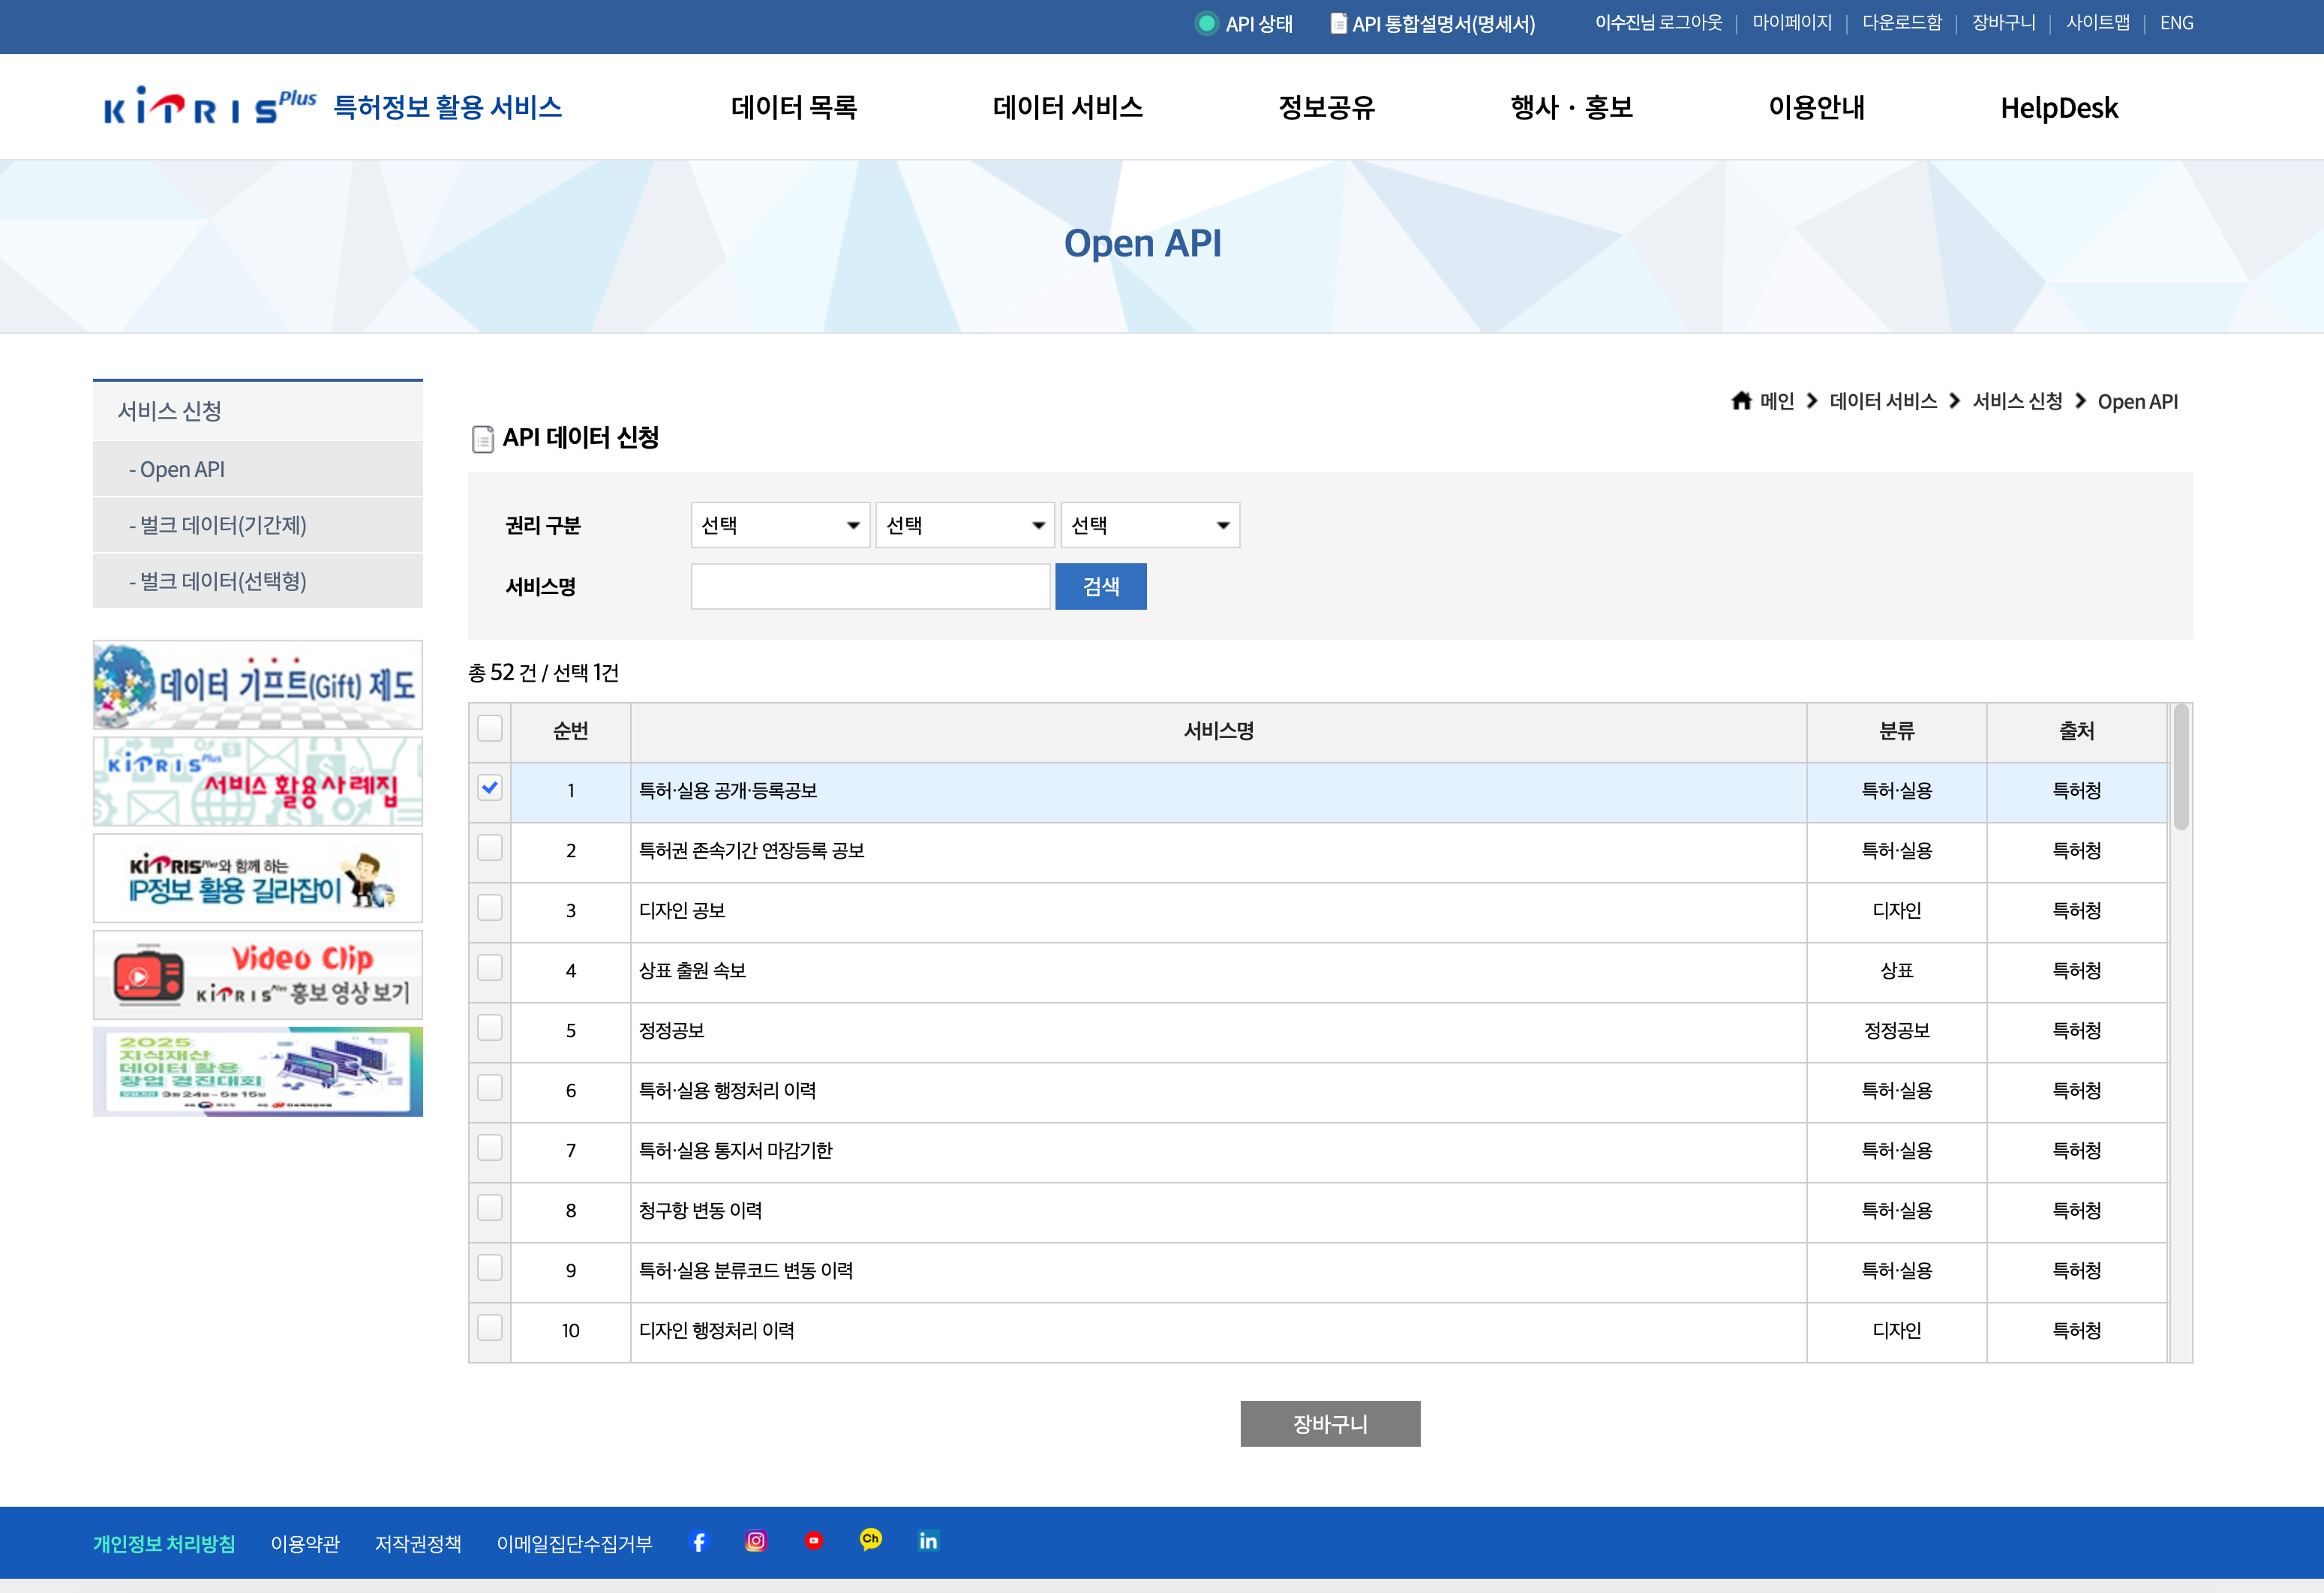This screenshot has width=2324, height=1593.
Task: Open the Instagram icon link
Action: 756,1541
